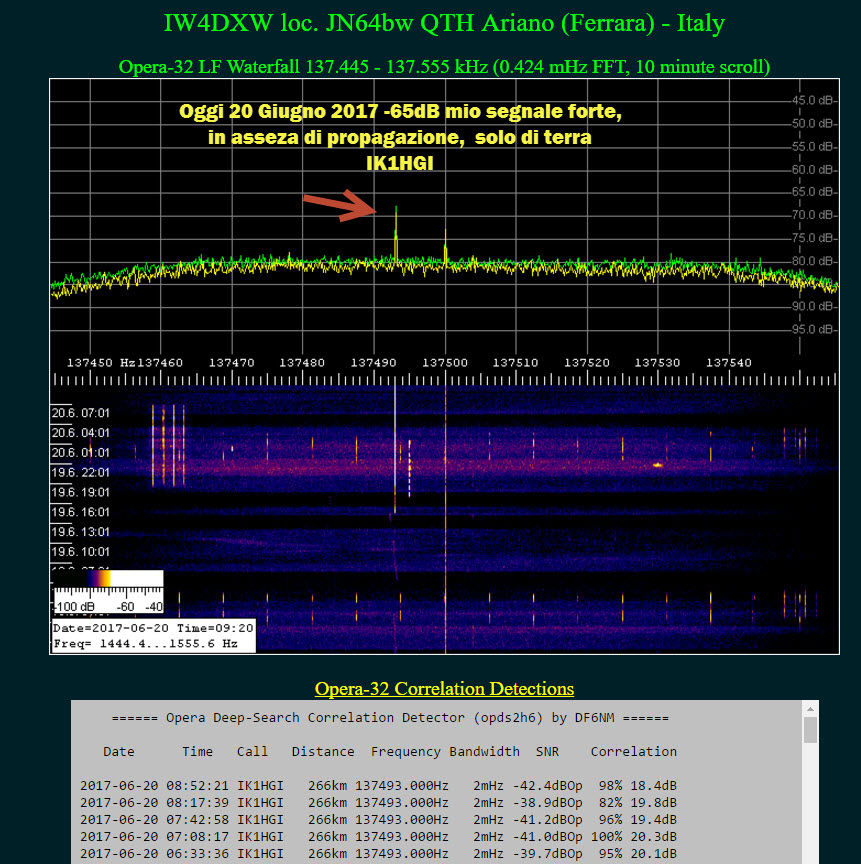The height and width of the screenshot is (864, 861).
Task: Click the -55.0 dB scale label
Action: pos(813,147)
